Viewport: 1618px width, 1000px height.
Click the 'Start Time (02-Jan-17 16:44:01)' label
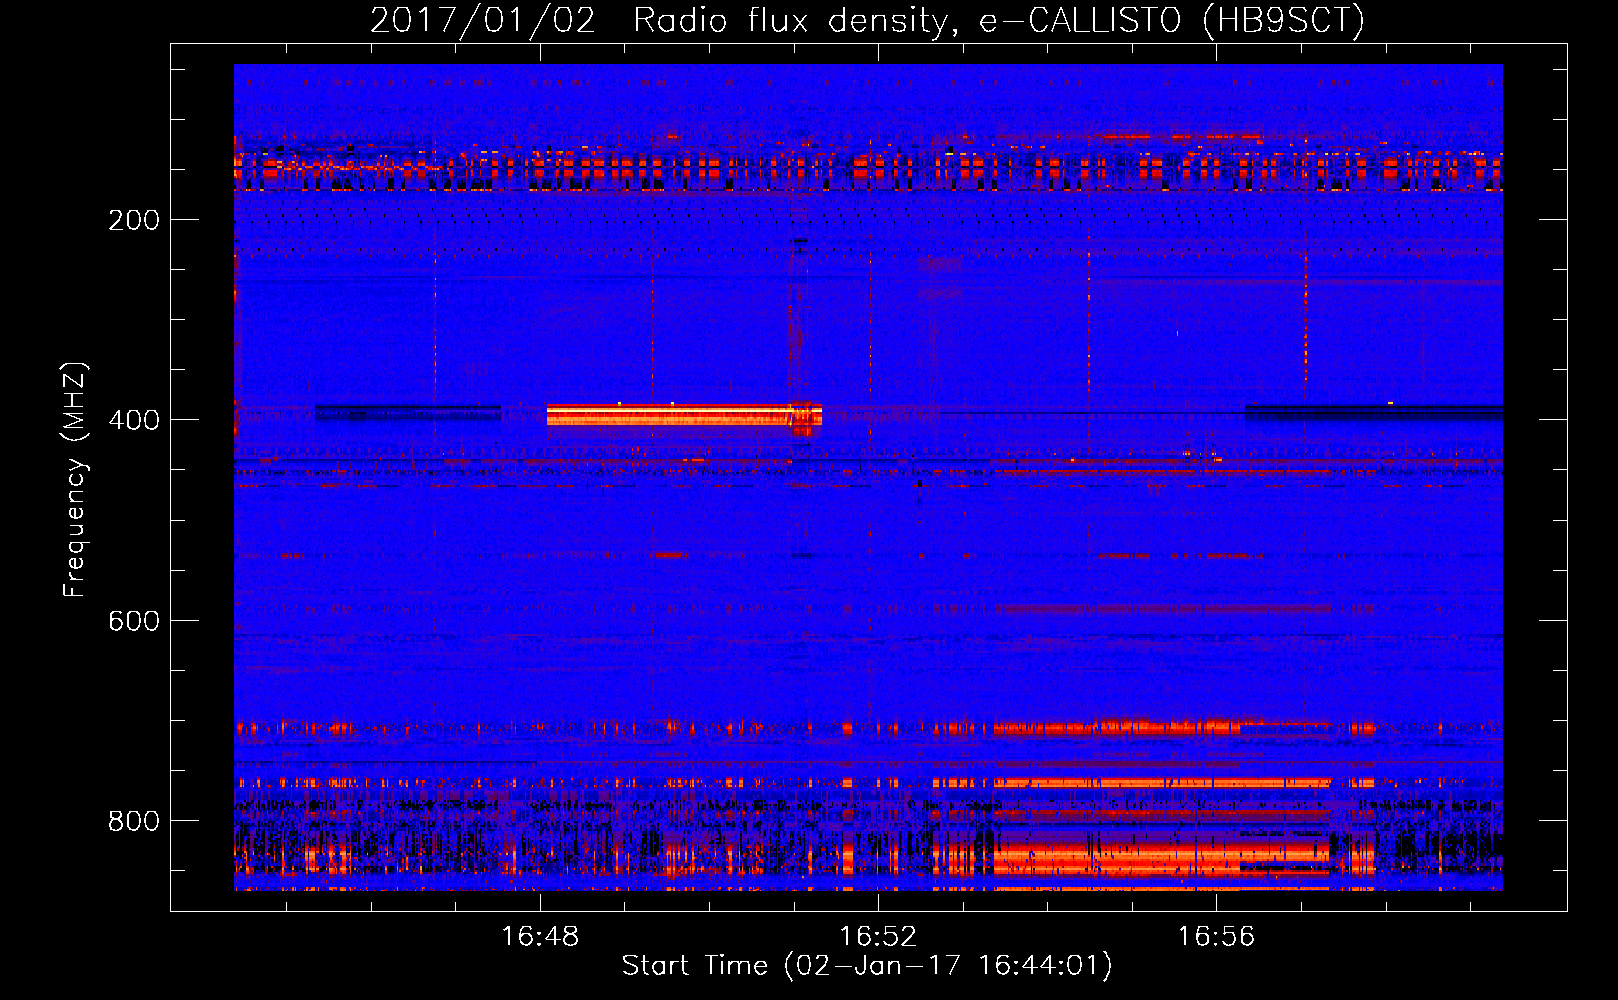867,966
